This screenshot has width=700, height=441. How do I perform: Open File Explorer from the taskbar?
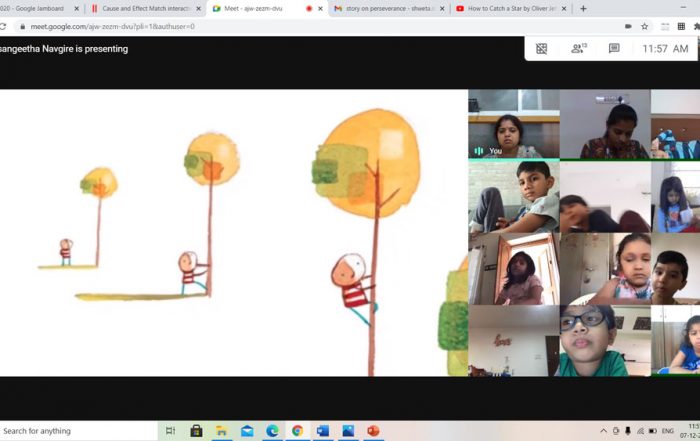221,431
